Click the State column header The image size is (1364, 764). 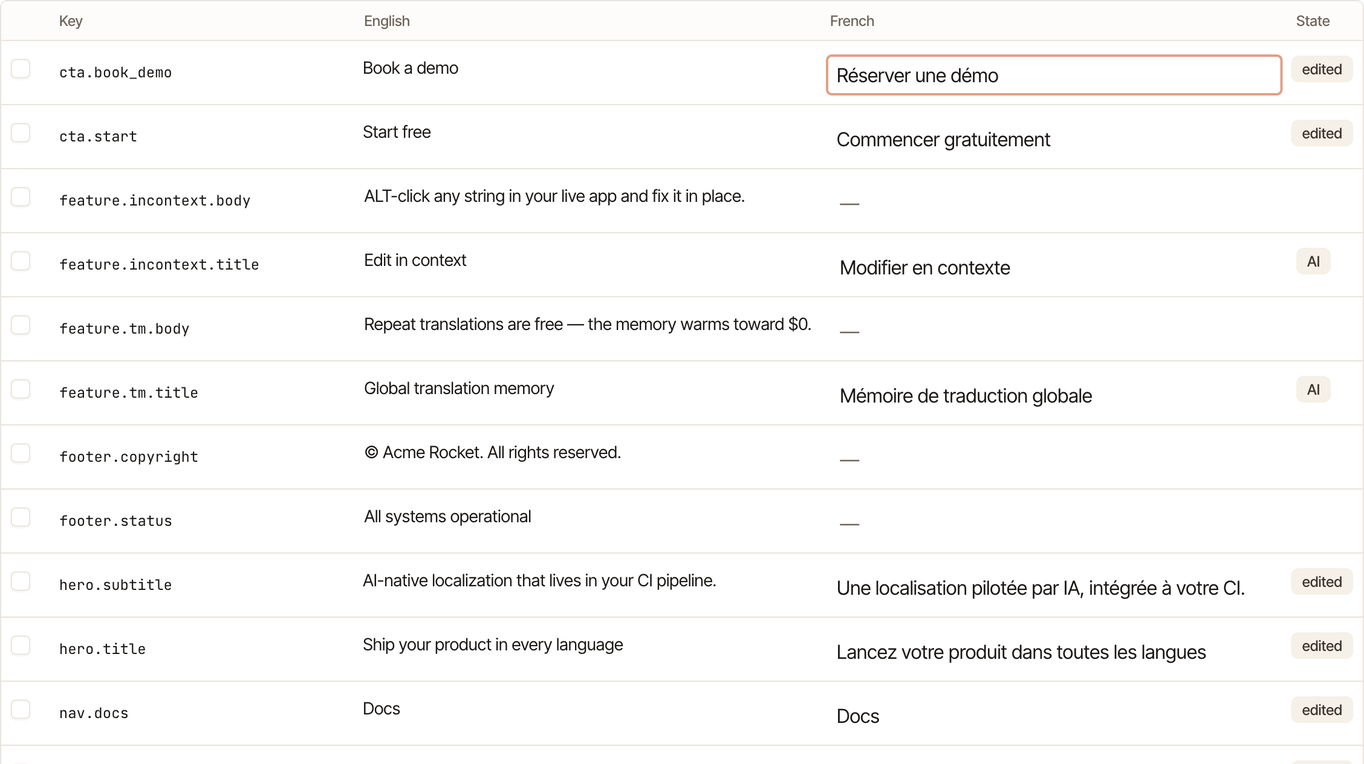tap(1313, 21)
